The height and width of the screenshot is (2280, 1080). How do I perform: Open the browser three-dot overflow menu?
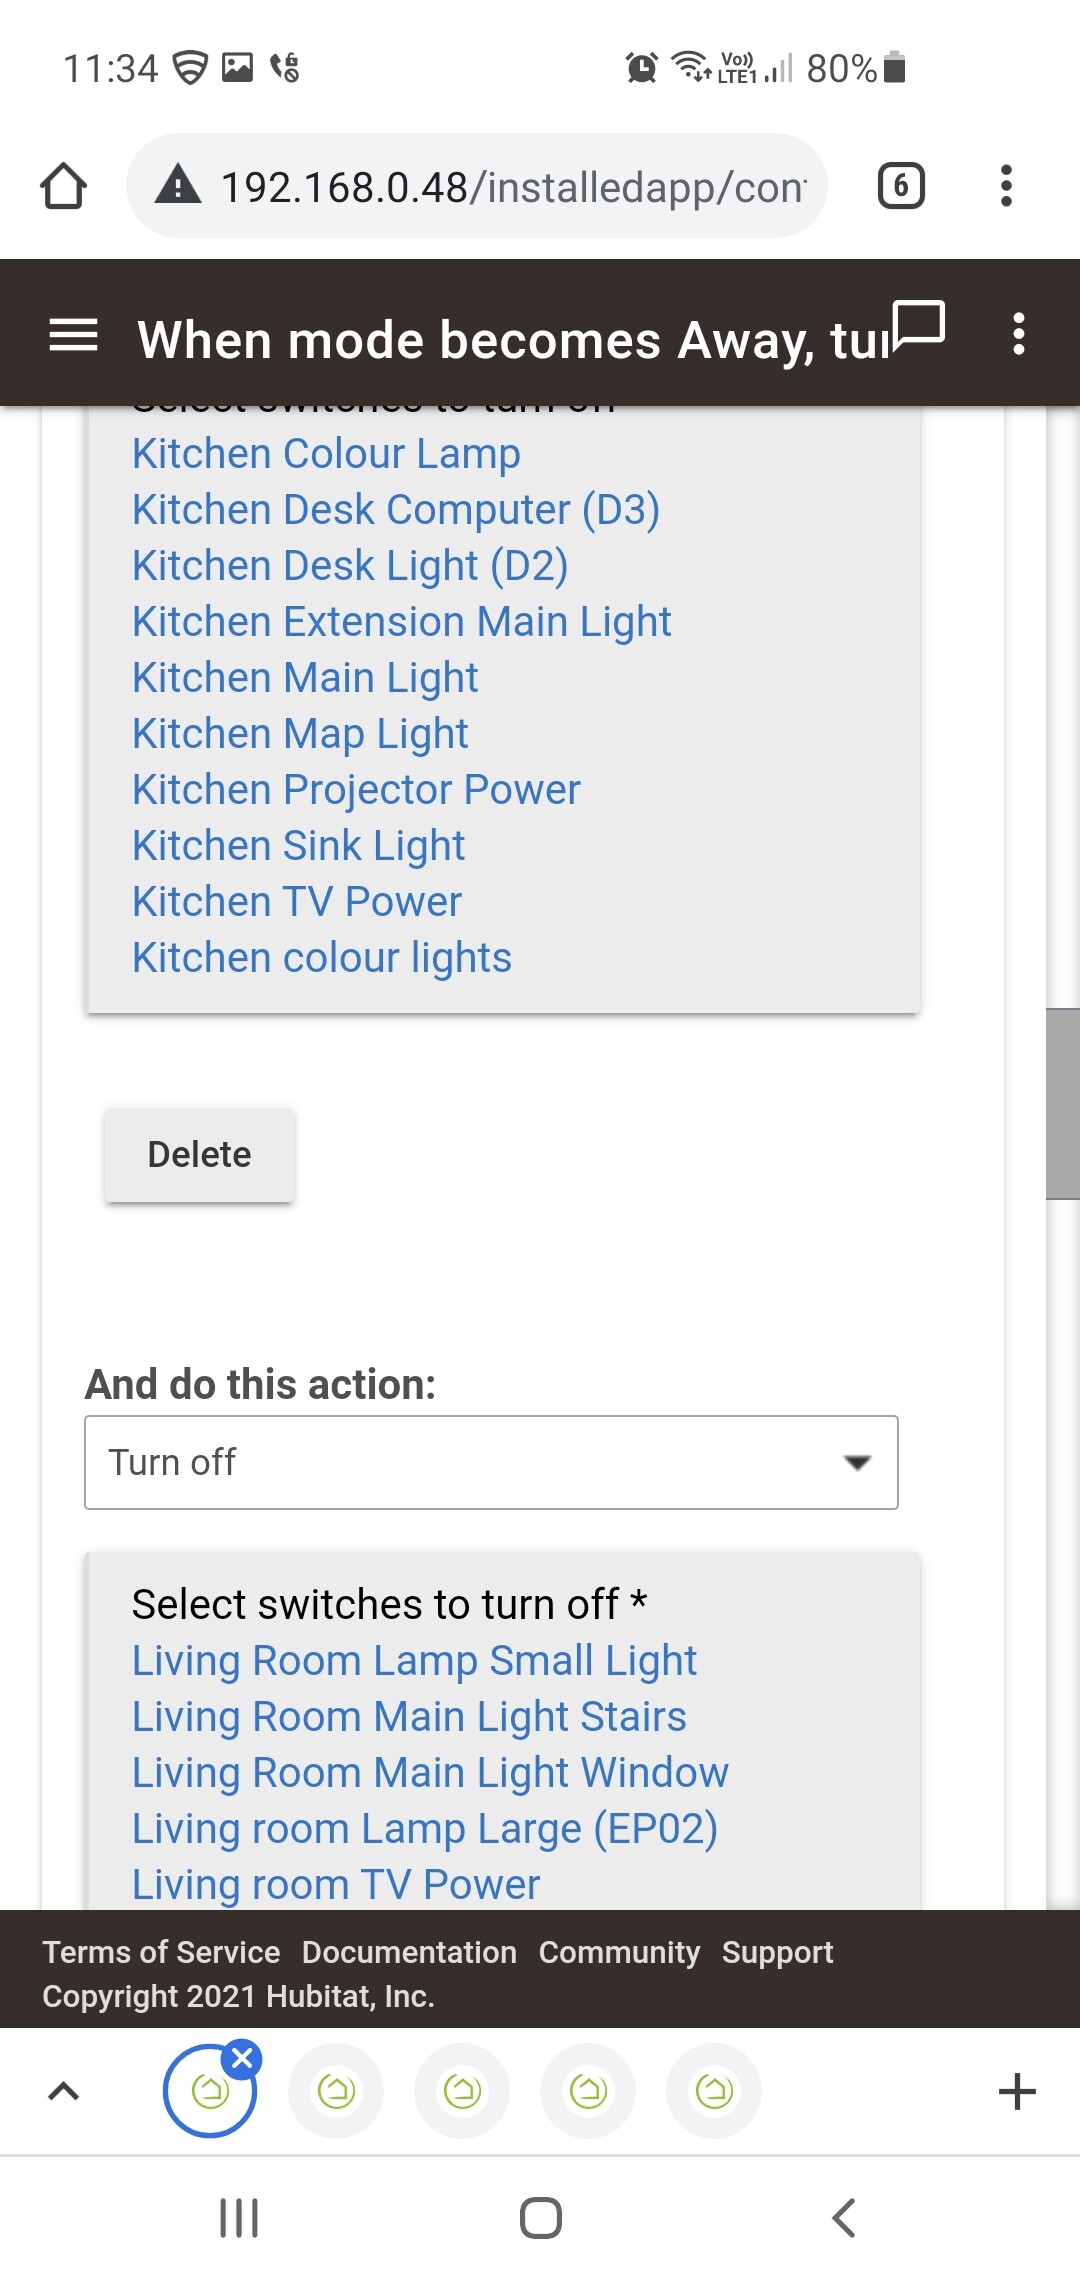[x=1006, y=186]
